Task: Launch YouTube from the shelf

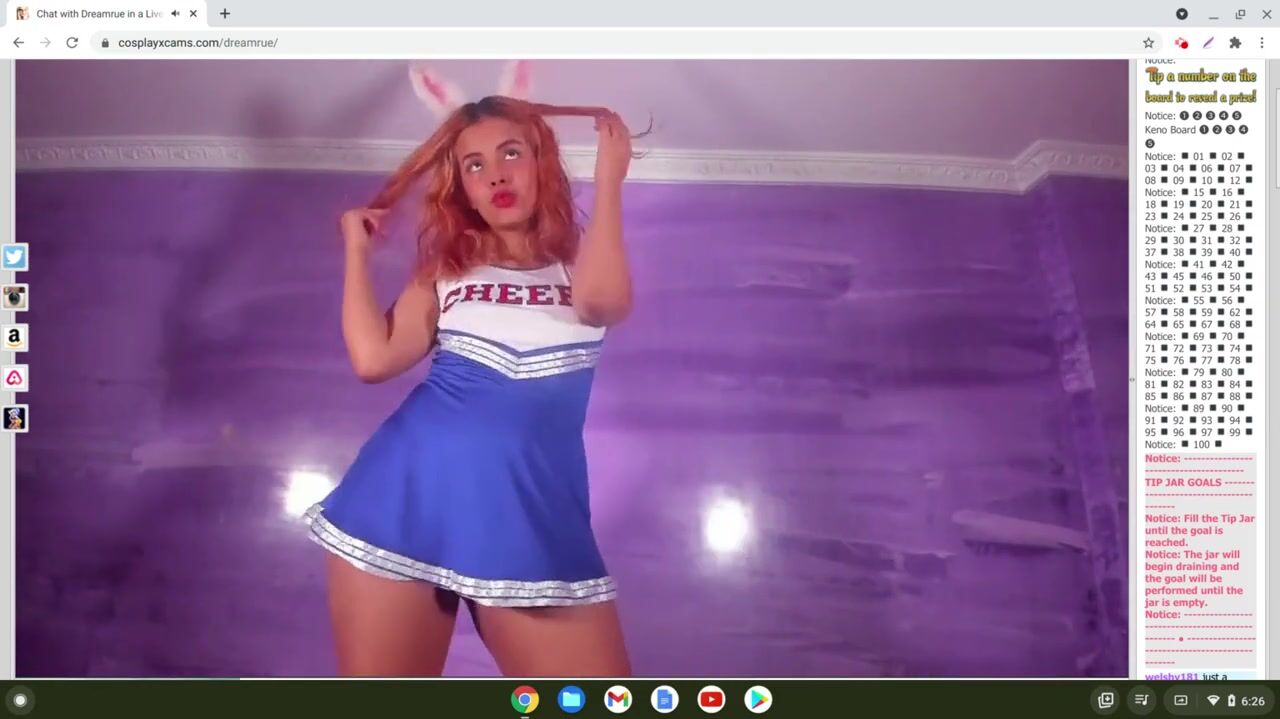Action: tap(711, 700)
